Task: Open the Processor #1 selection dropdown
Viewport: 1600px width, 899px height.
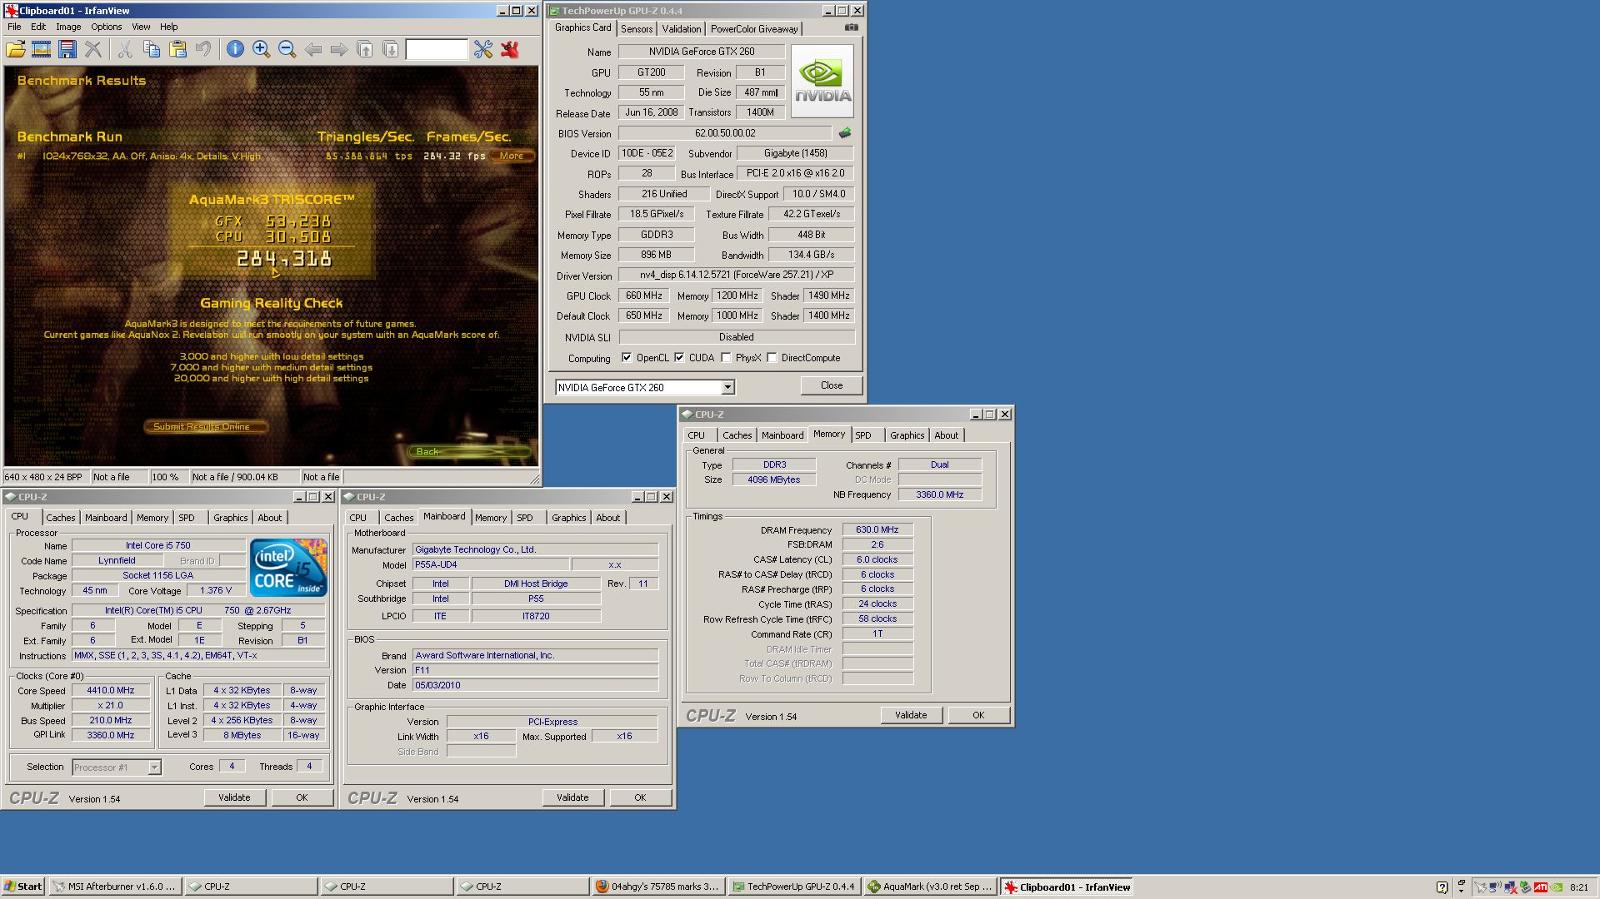Action: tap(154, 767)
